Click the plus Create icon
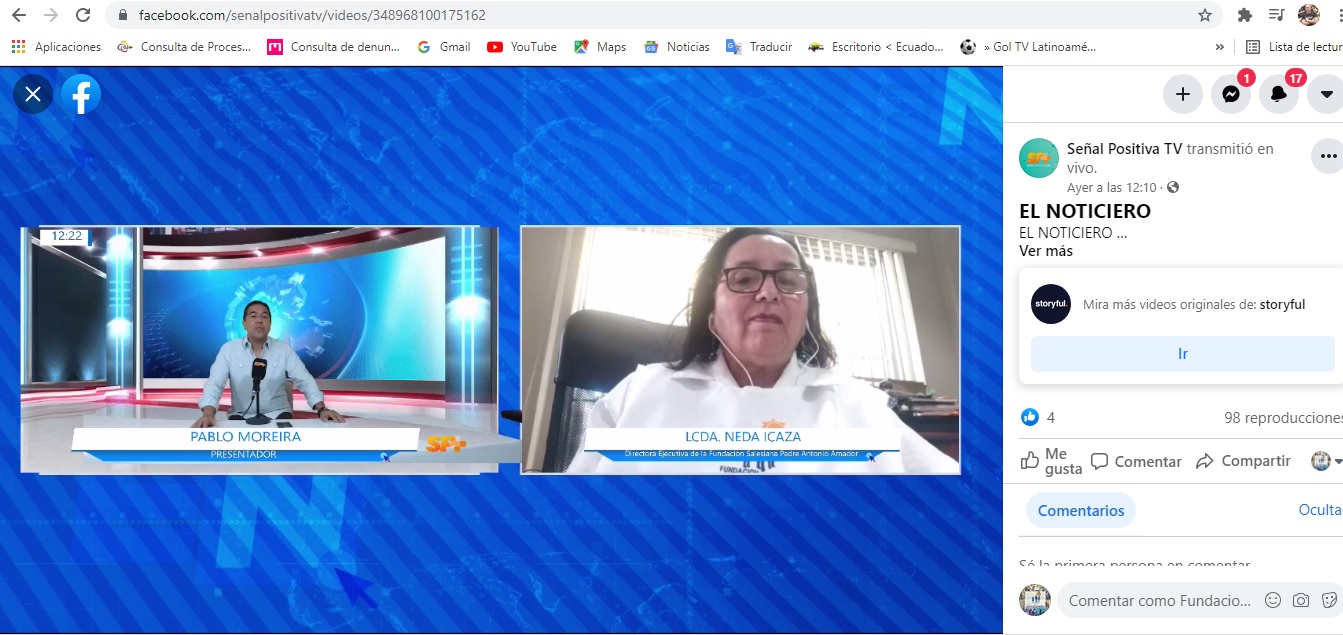The height and width of the screenshot is (635, 1343). (1183, 94)
